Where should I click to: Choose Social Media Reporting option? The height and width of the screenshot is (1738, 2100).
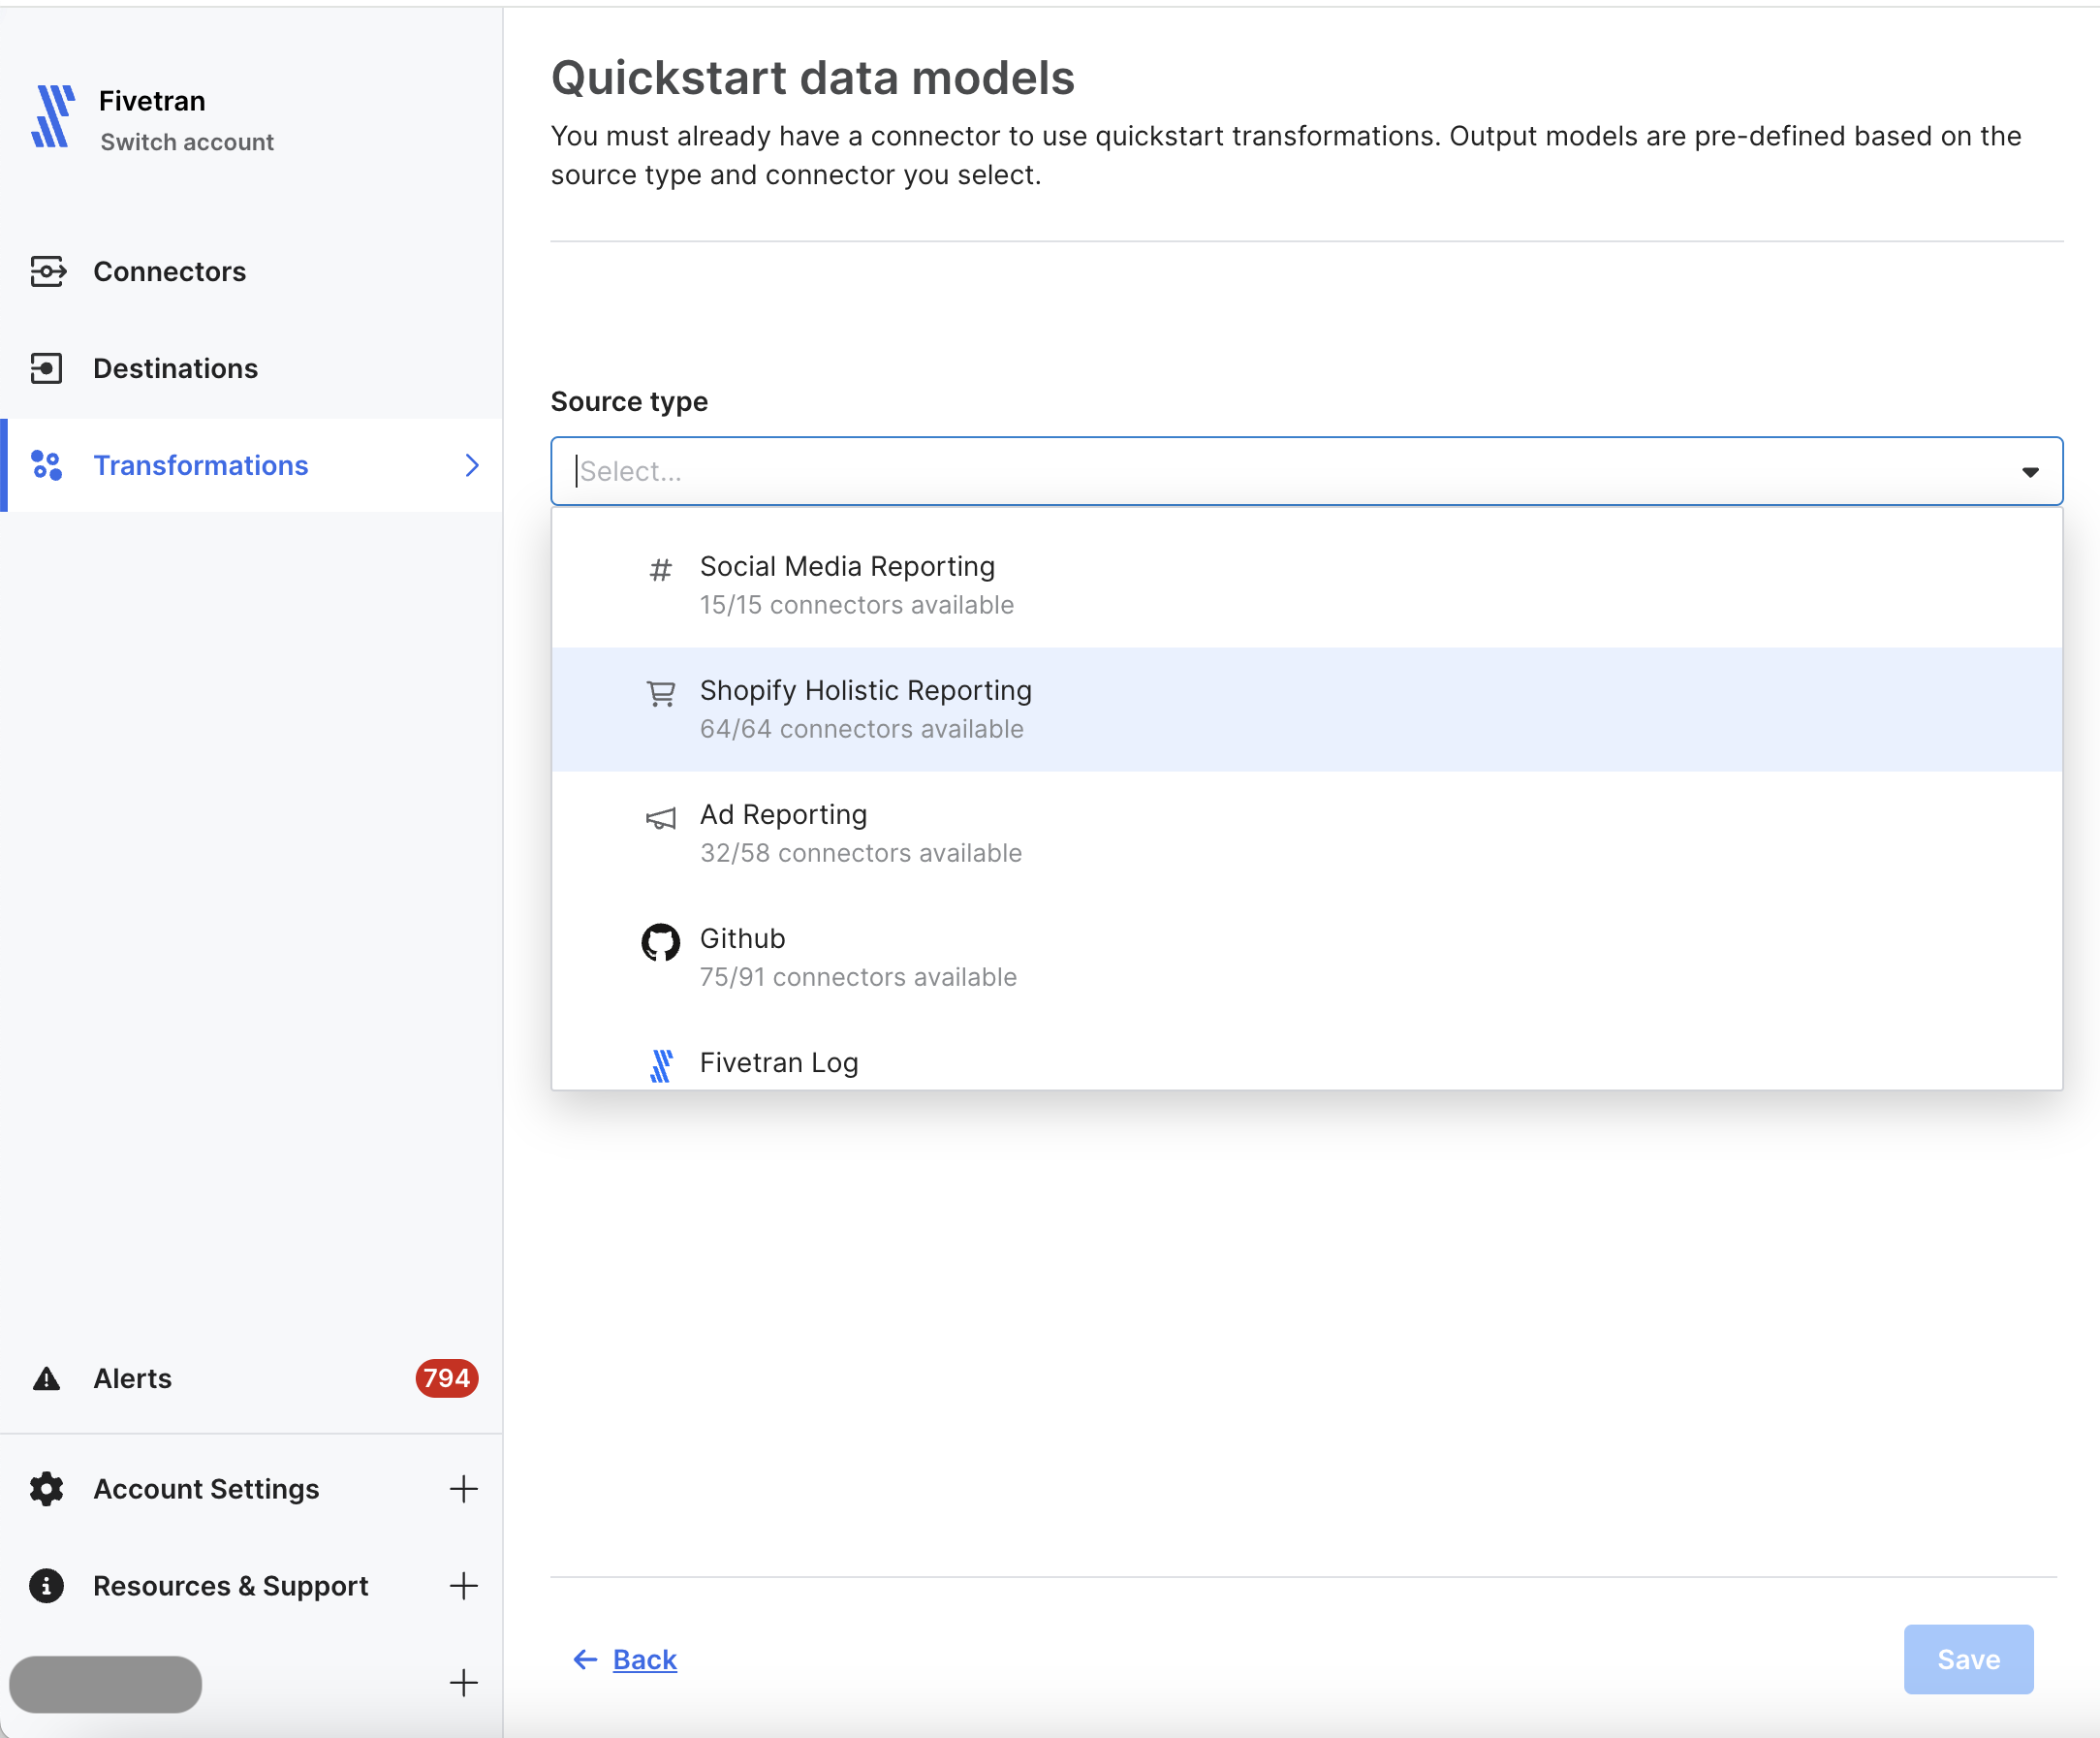[x=1306, y=585]
